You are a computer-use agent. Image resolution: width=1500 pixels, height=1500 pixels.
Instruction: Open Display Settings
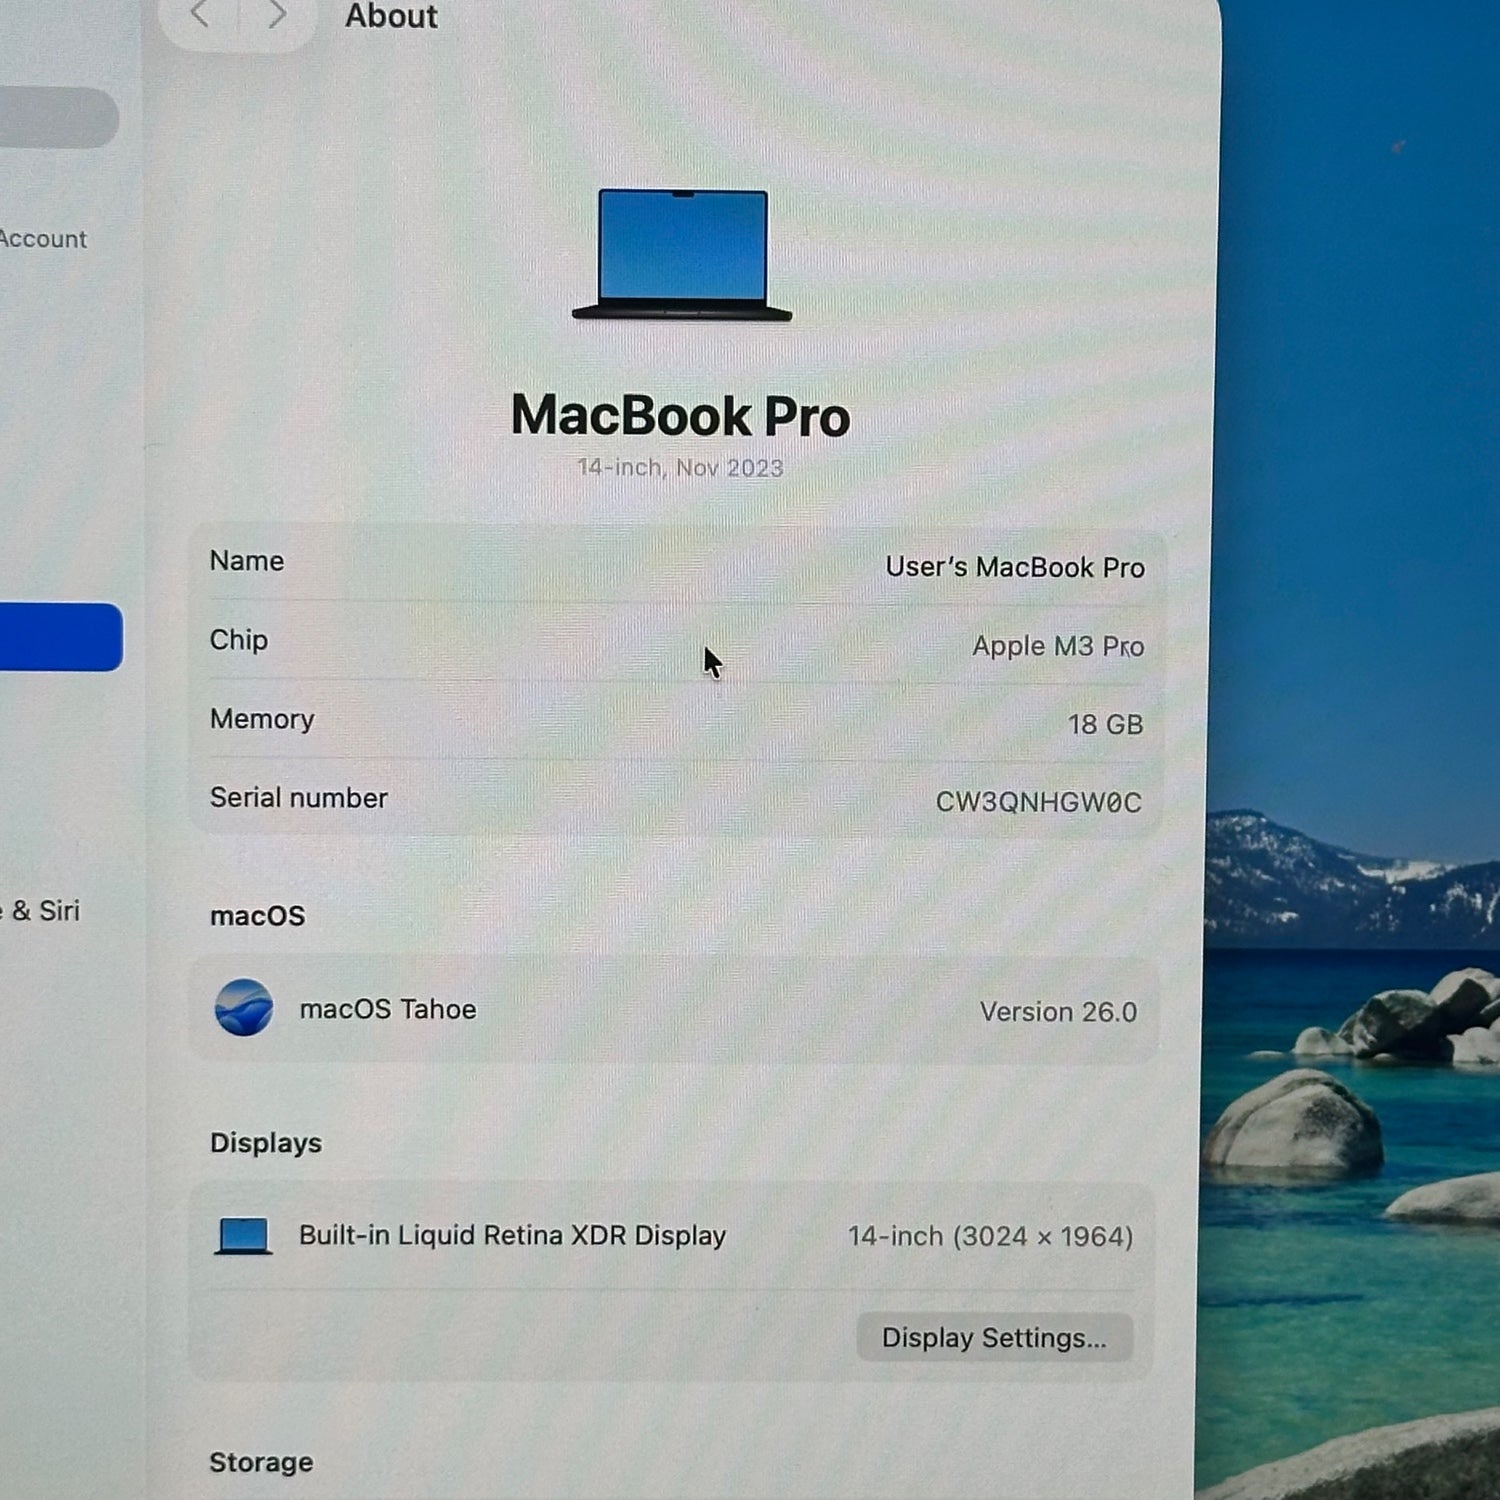pyautogui.click(x=994, y=1337)
